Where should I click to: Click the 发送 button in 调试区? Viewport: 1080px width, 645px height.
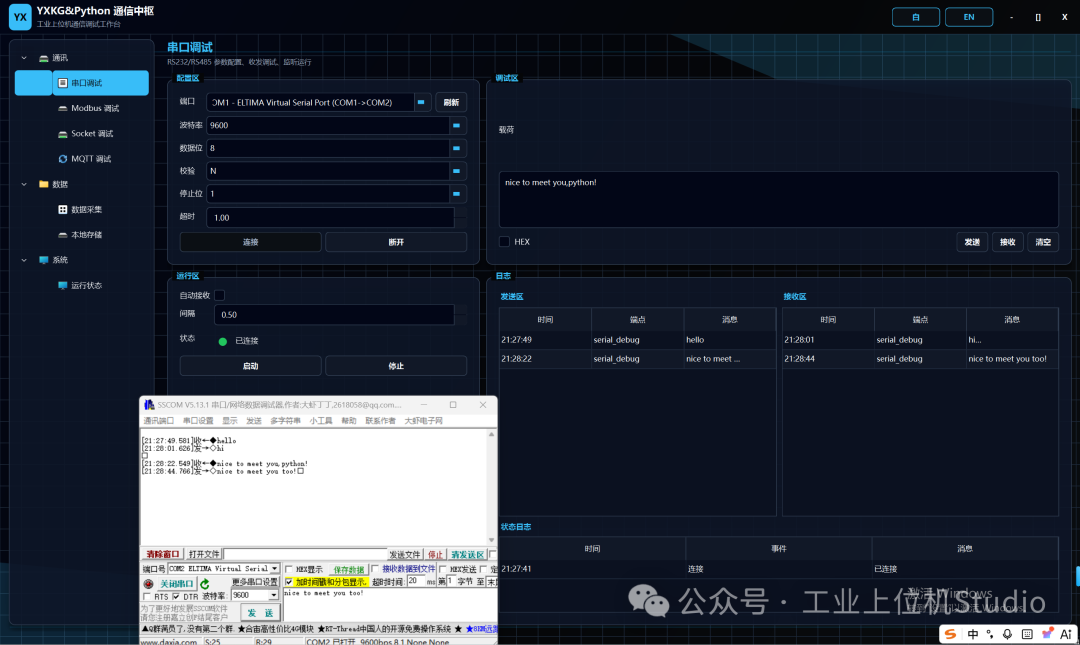[972, 242]
